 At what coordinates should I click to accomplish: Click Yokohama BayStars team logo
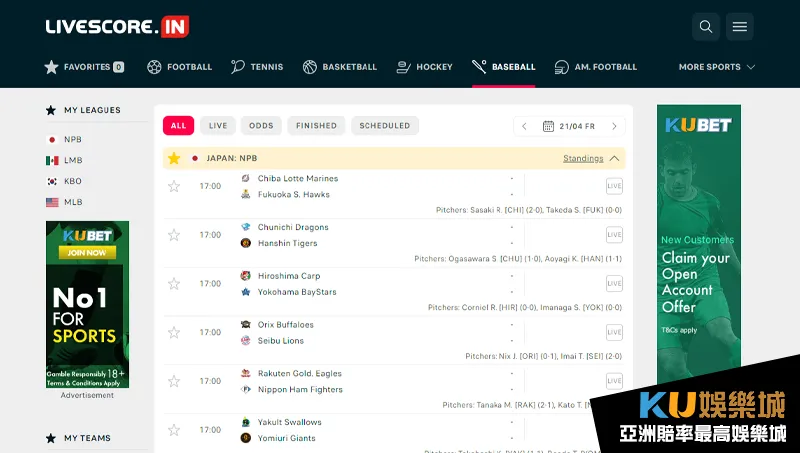[245, 292]
